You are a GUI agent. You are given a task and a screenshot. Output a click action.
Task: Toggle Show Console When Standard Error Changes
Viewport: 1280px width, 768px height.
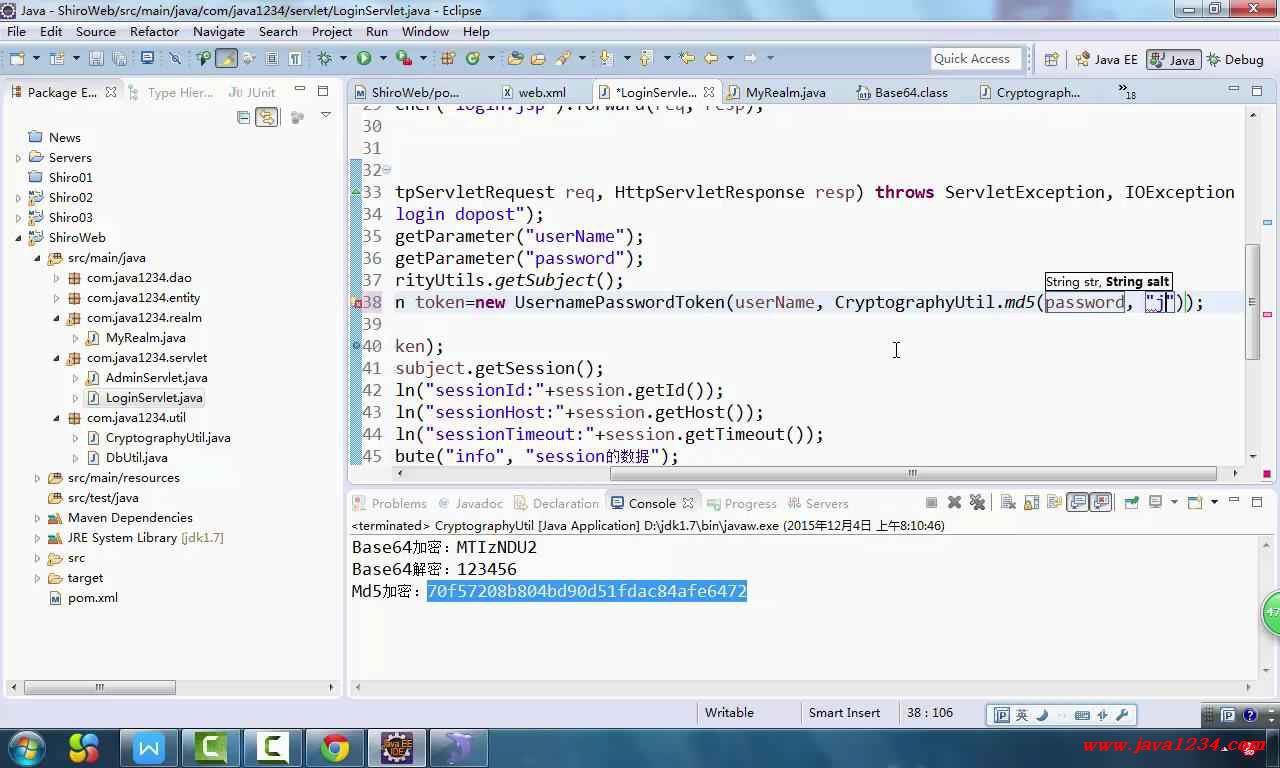[x=1101, y=502]
